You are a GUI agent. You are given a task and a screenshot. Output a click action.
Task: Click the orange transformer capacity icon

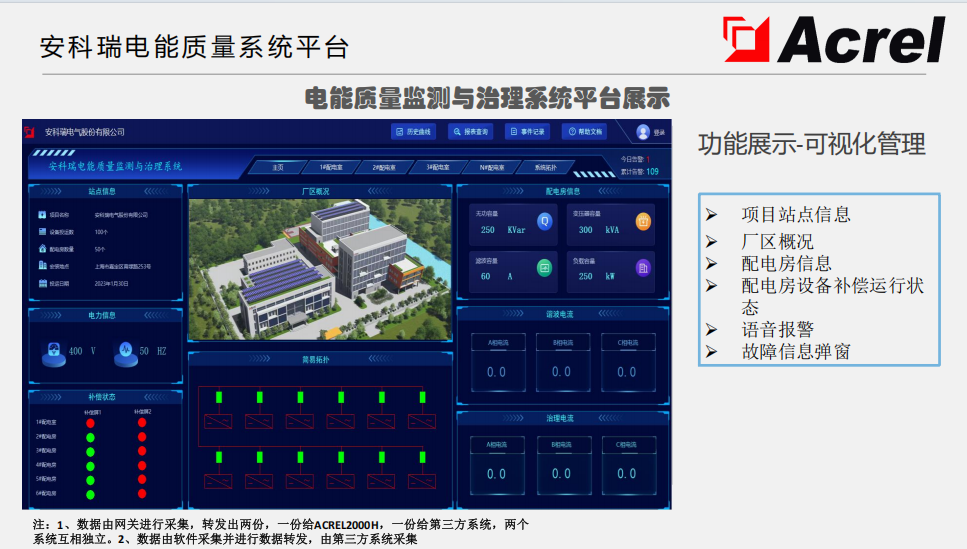643,221
